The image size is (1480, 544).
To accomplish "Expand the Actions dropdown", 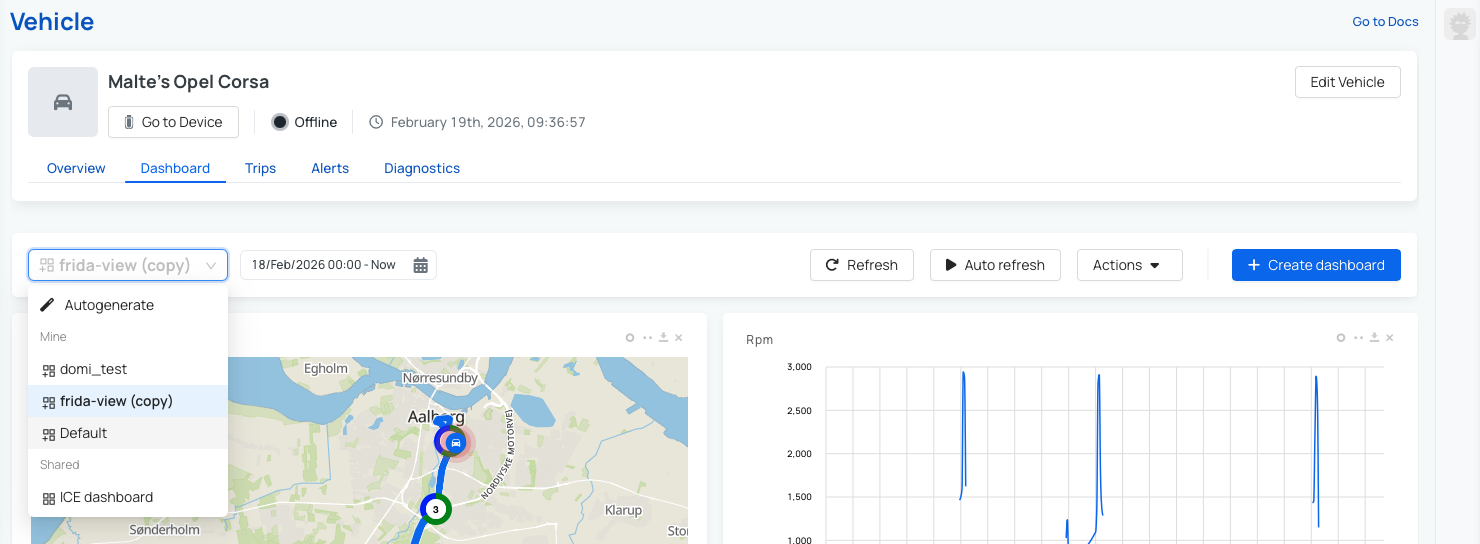I will pyautogui.click(x=1130, y=265).
